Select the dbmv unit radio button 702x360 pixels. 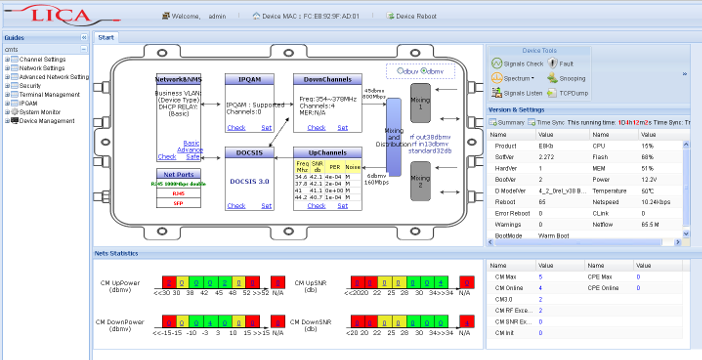pos(424,71)
